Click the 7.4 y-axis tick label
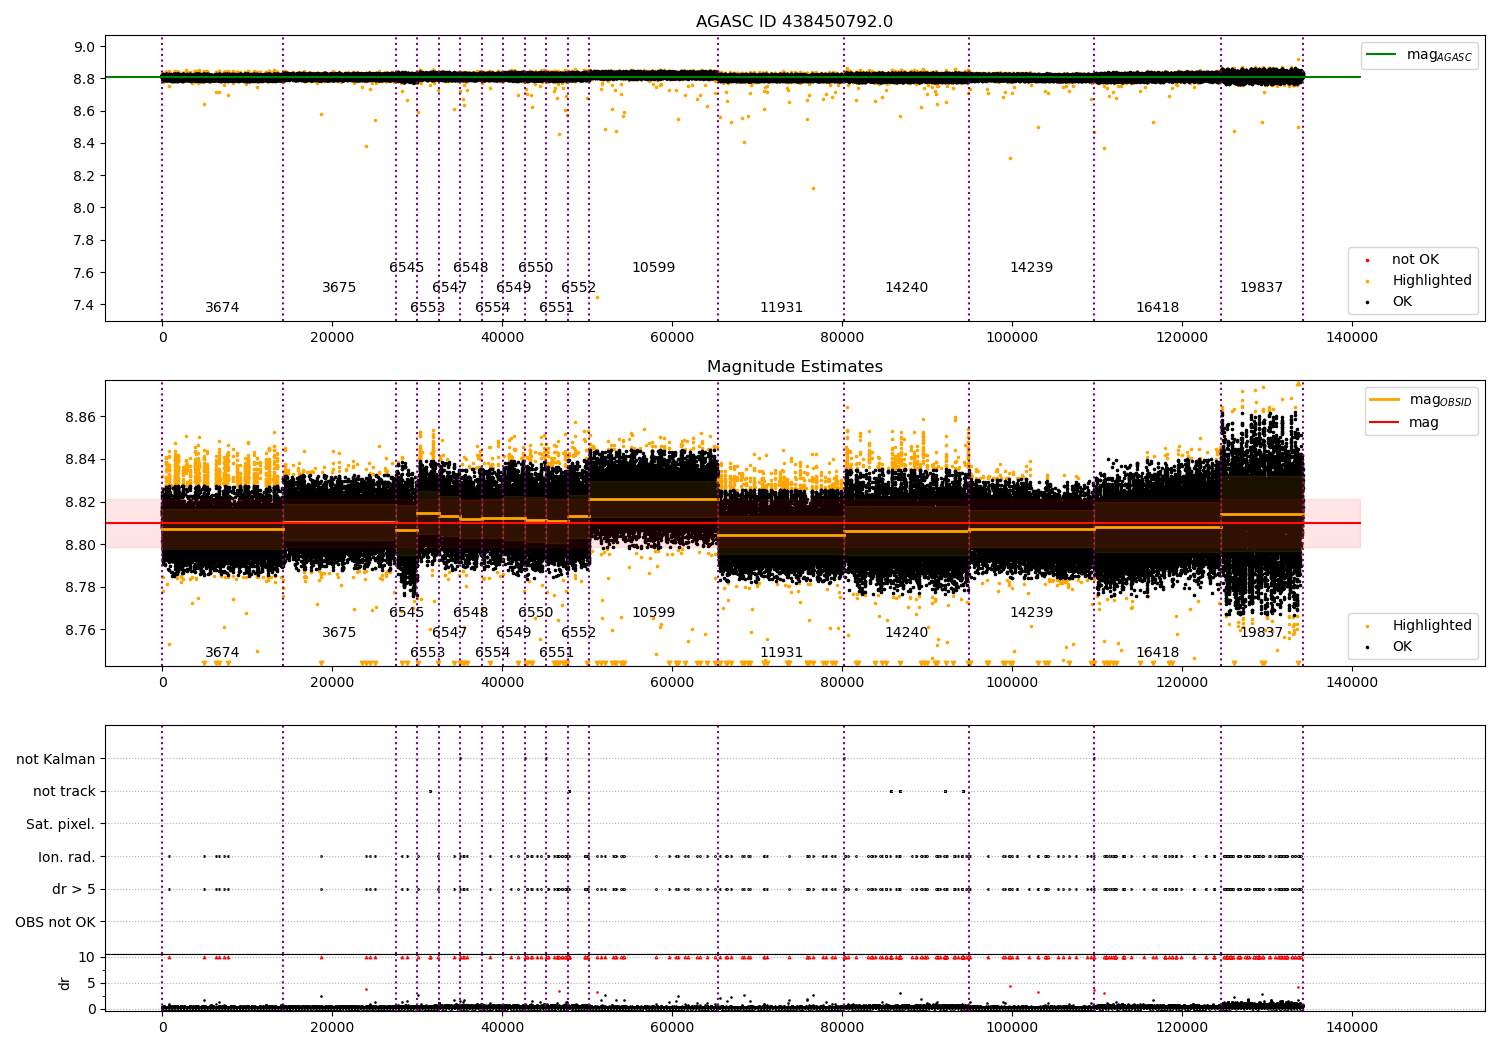 [x=85, y=305]
